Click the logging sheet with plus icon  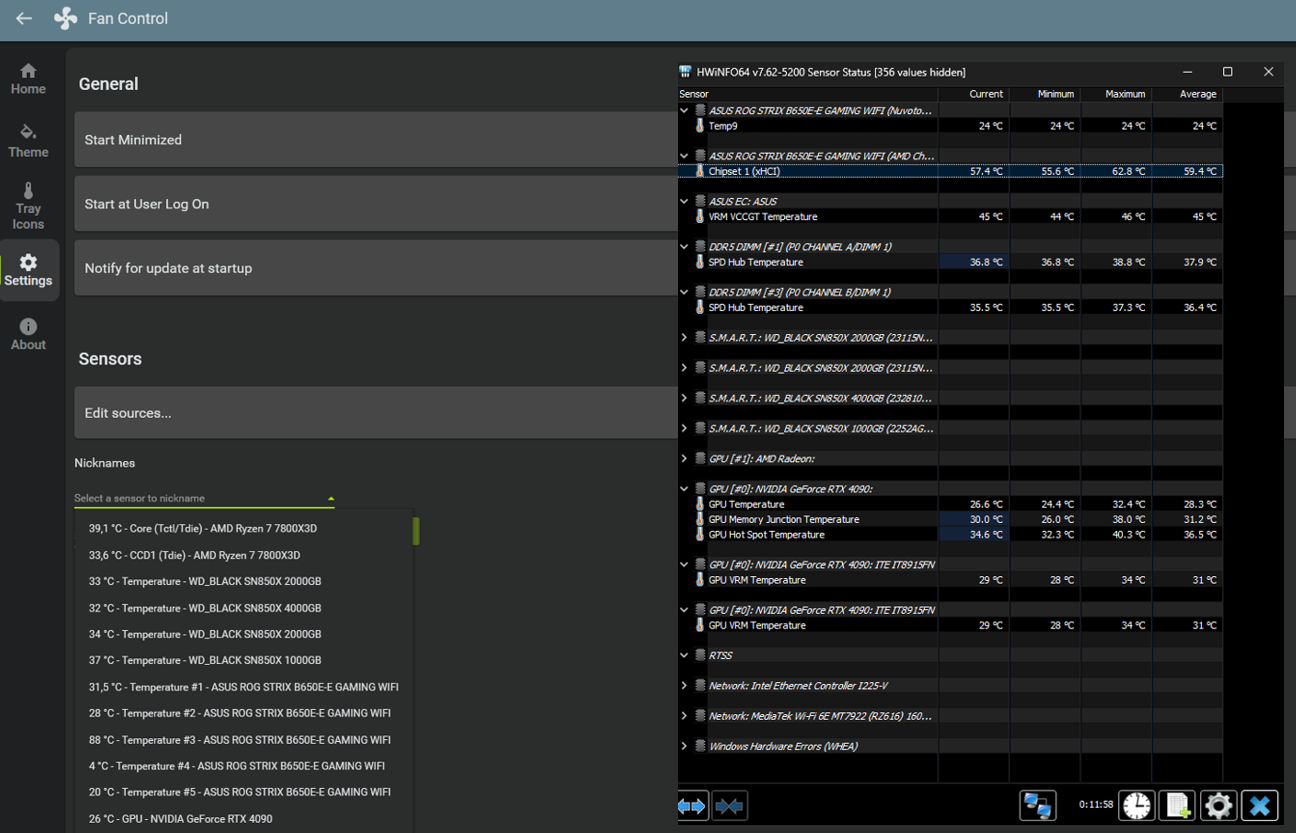click(x=1177, y=805)
